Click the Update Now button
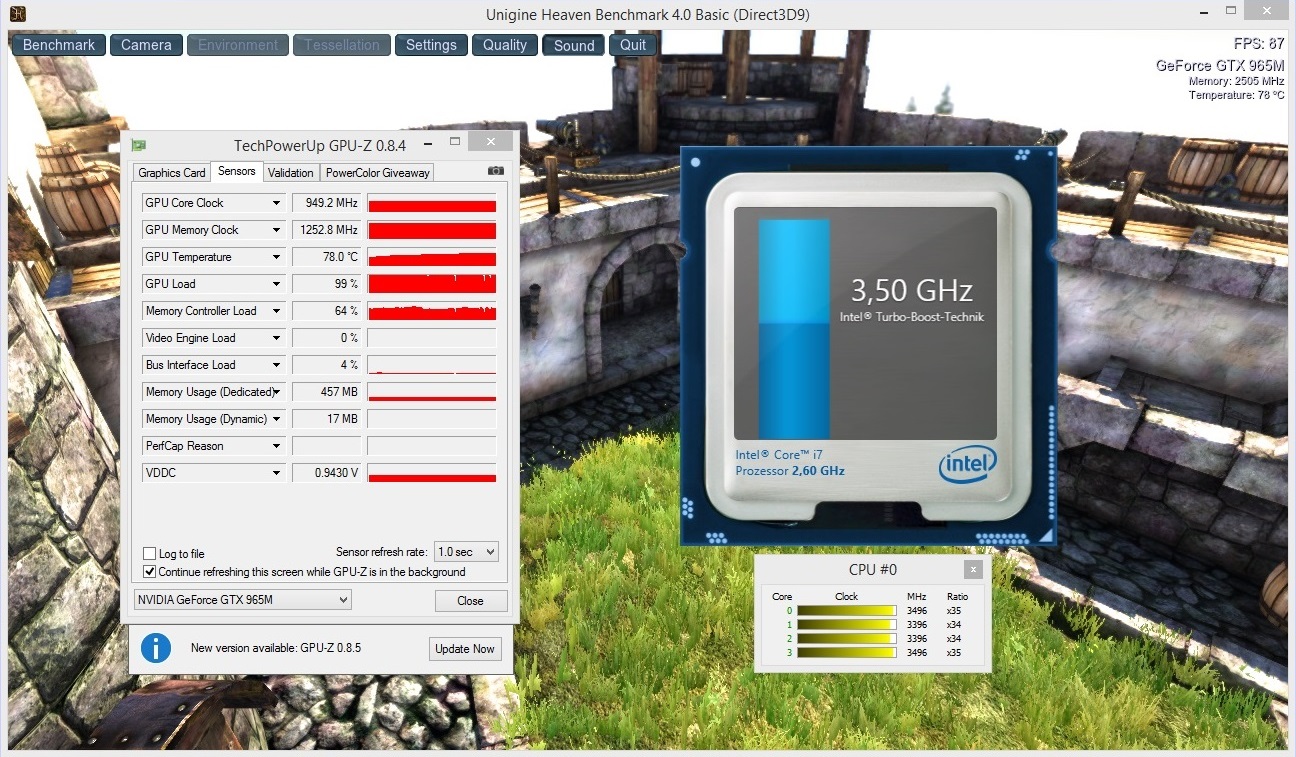 465,649
